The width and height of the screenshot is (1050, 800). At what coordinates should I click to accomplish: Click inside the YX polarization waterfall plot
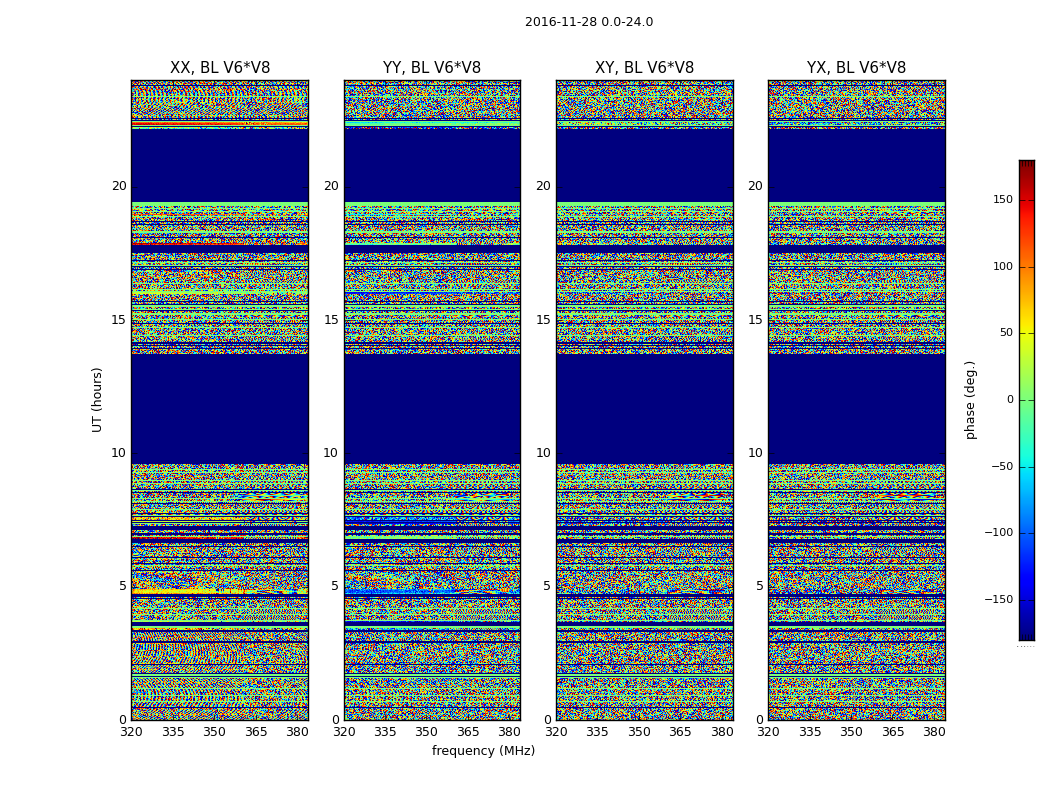(856, 400)
